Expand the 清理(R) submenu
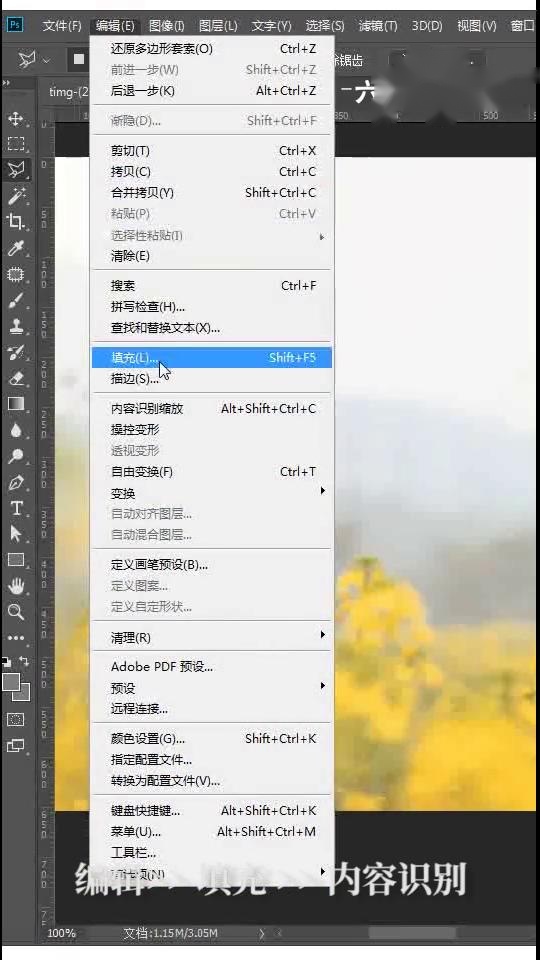Image resolution: width=540 pixels, height=960 pixels. tap(212, 637)
